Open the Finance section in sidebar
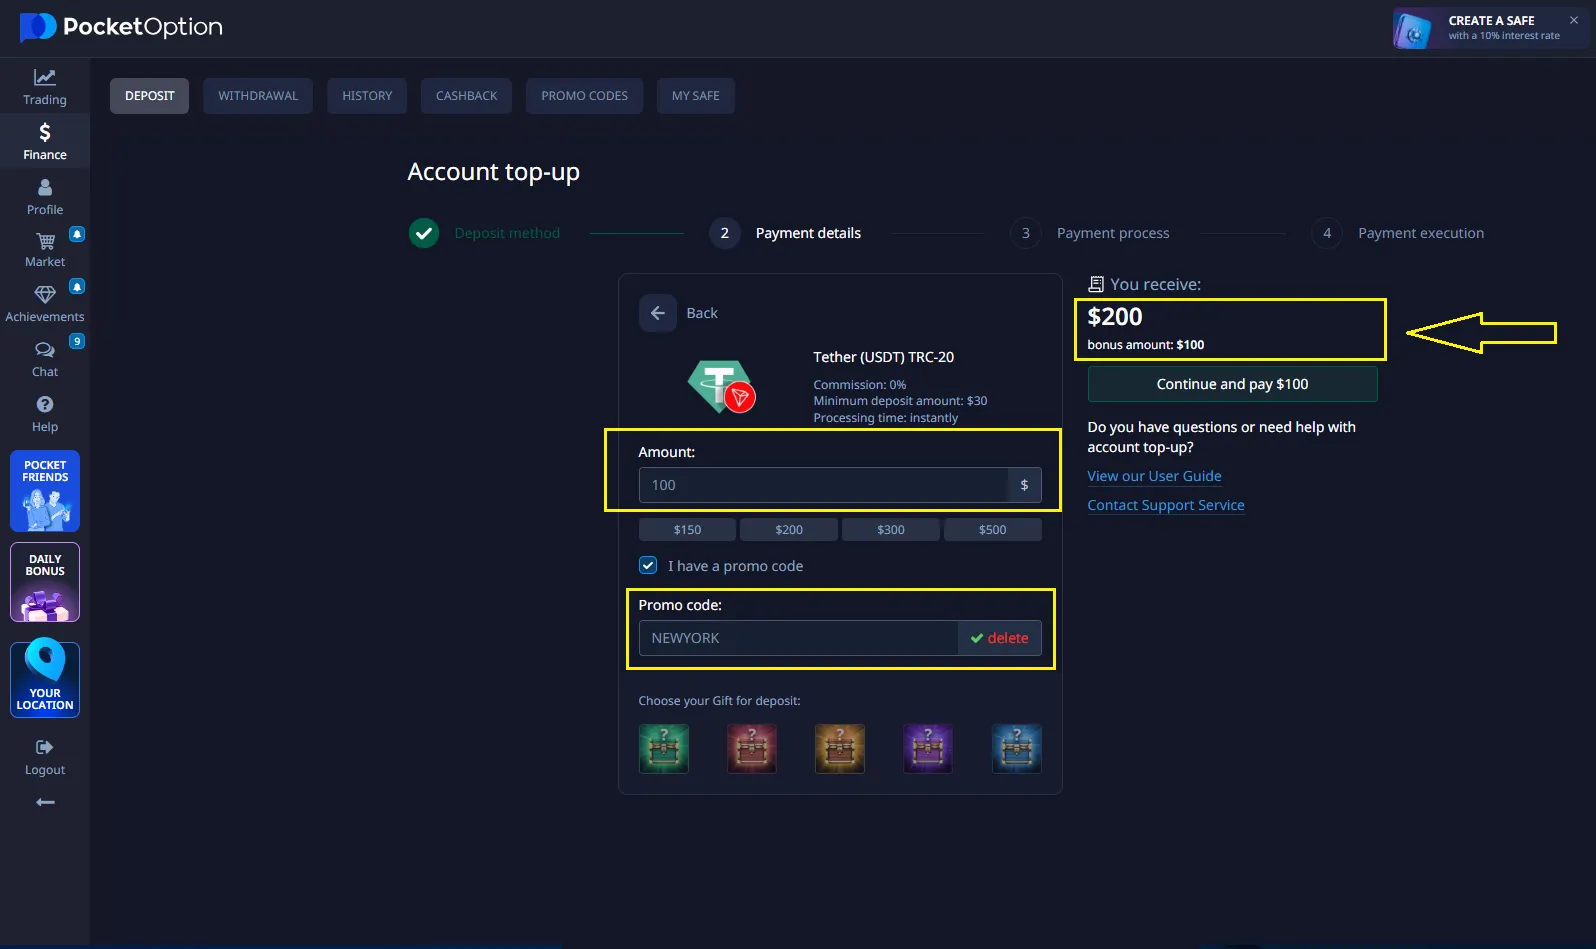Screen dimensions: 1596x949 [45, 142]
